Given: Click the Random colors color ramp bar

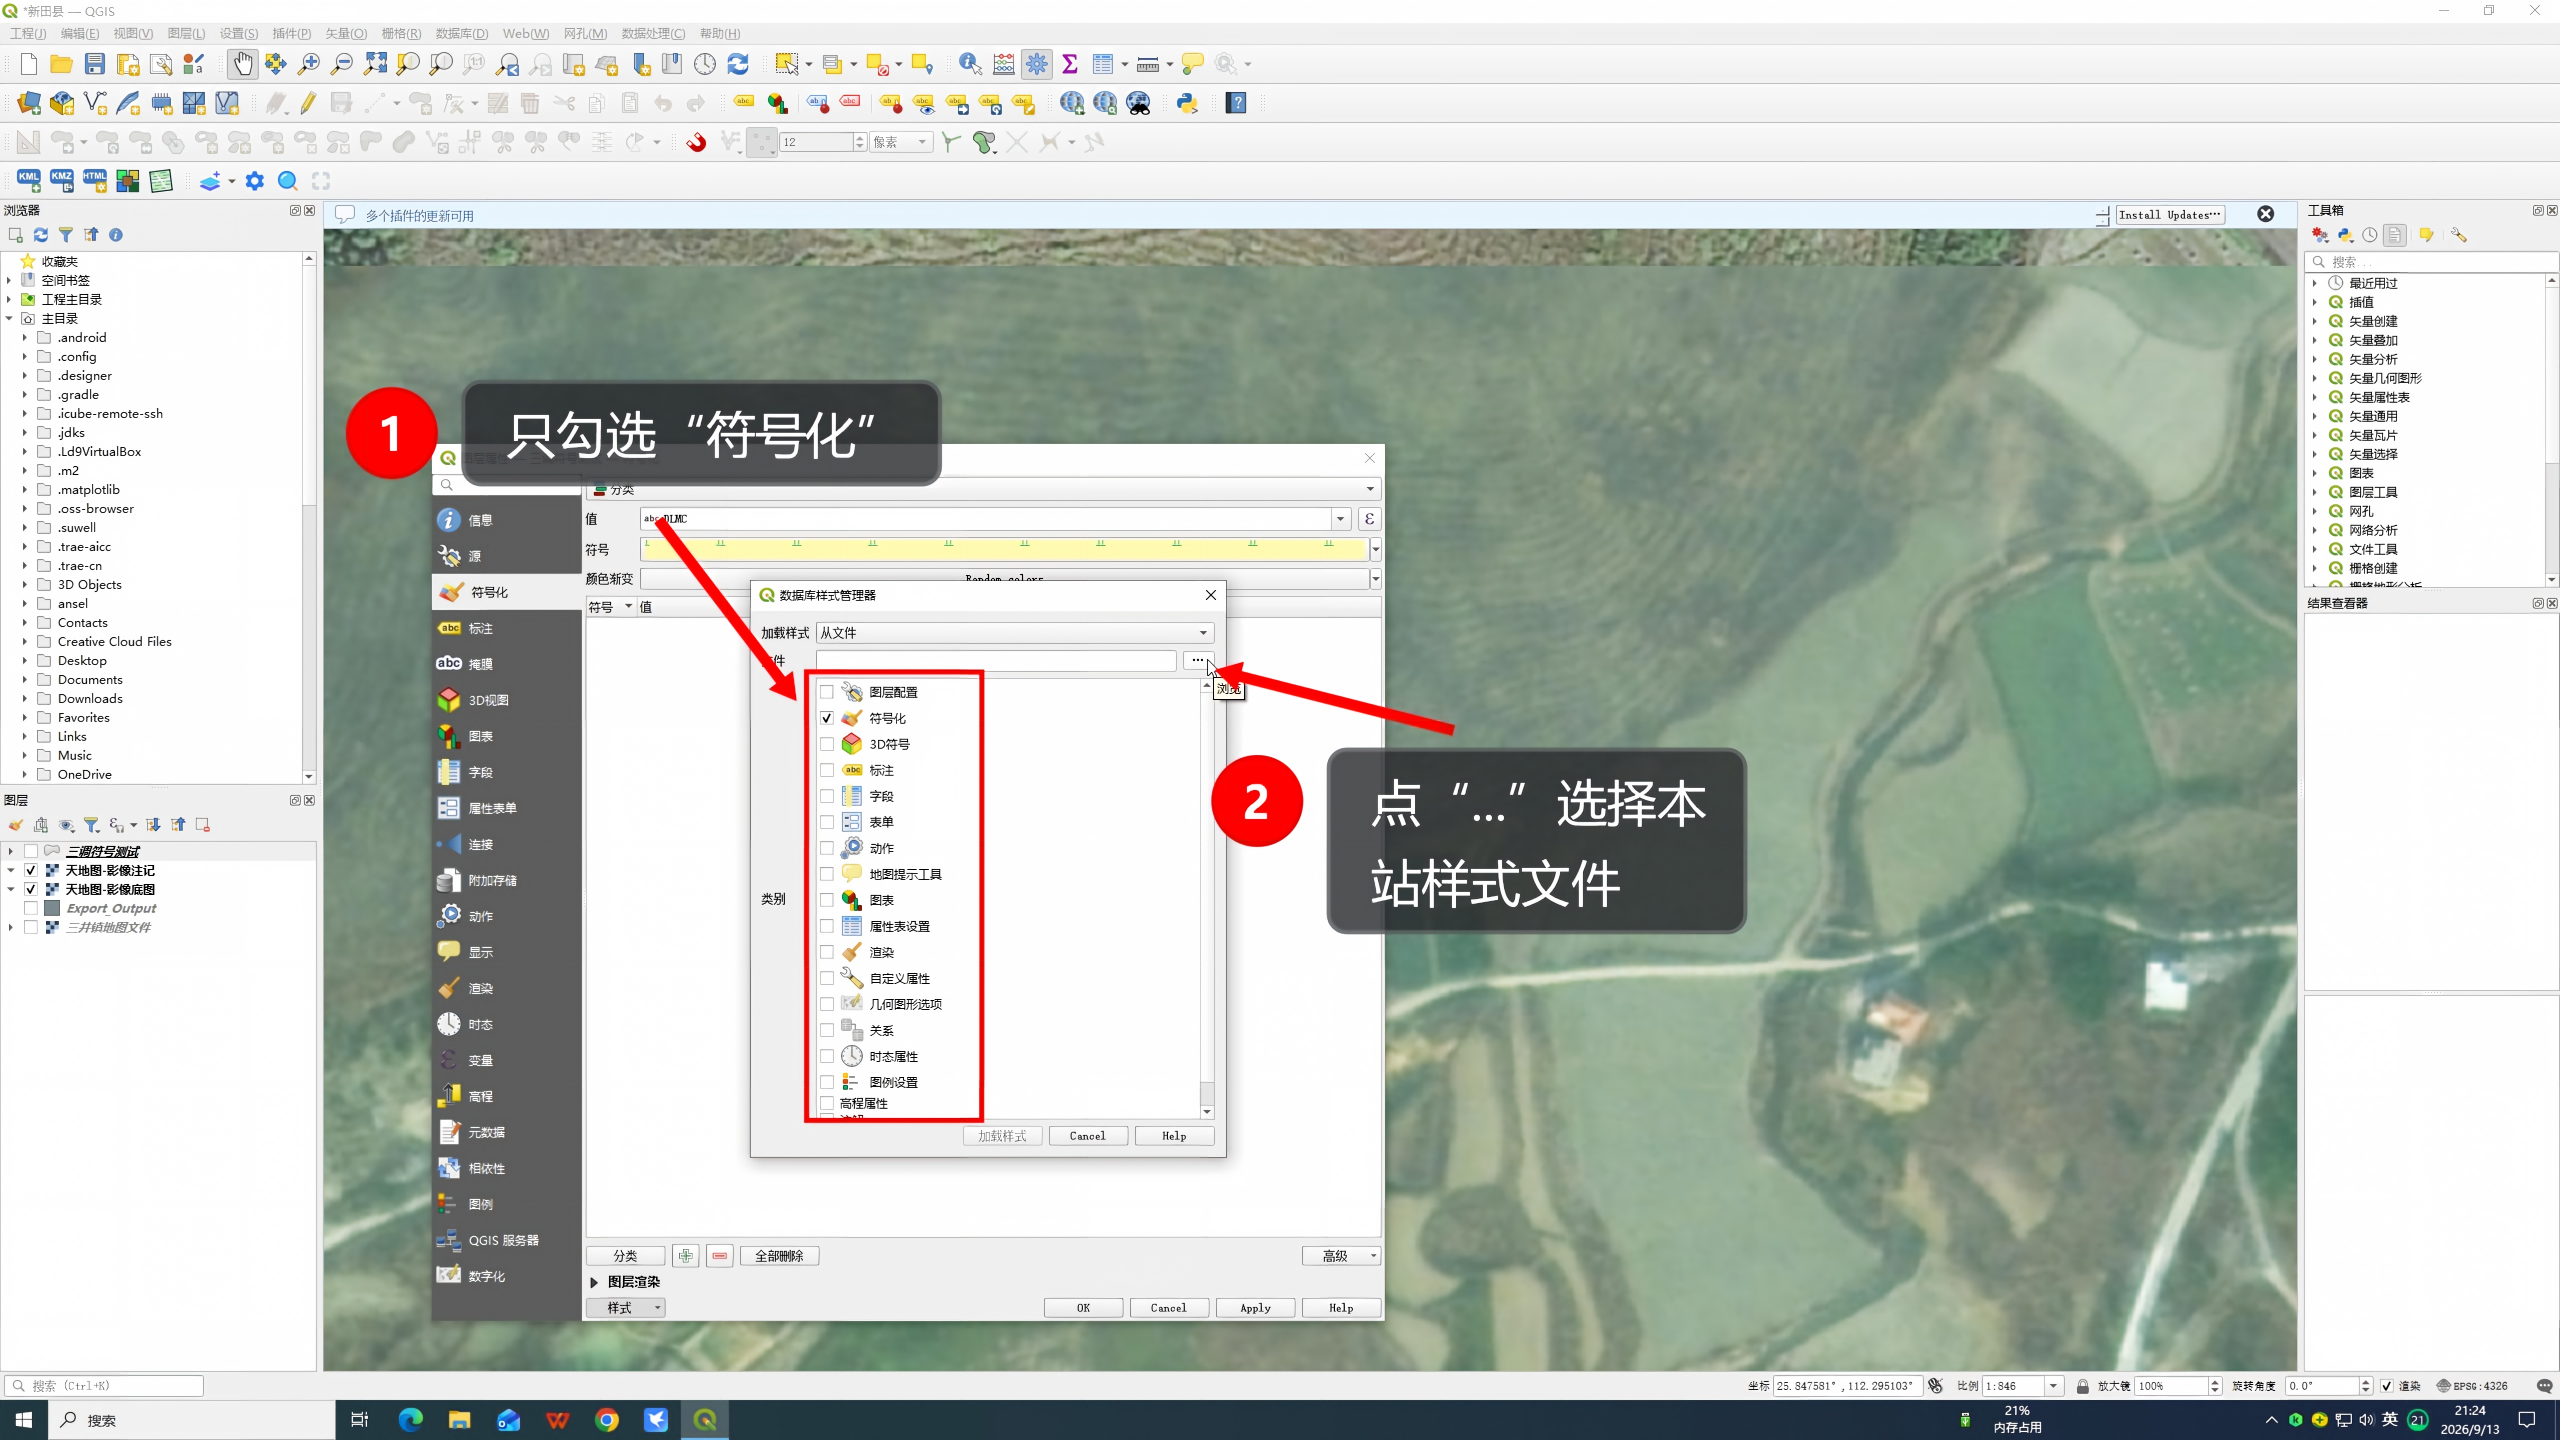Looking at the screenshot, I should (x=1004, y=579).
